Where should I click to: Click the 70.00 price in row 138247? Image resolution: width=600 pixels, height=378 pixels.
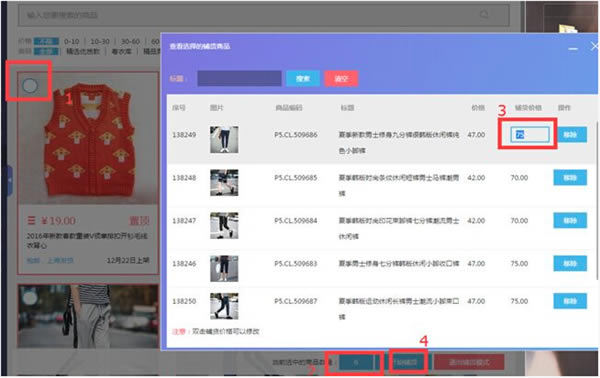(x=519, y=221)
